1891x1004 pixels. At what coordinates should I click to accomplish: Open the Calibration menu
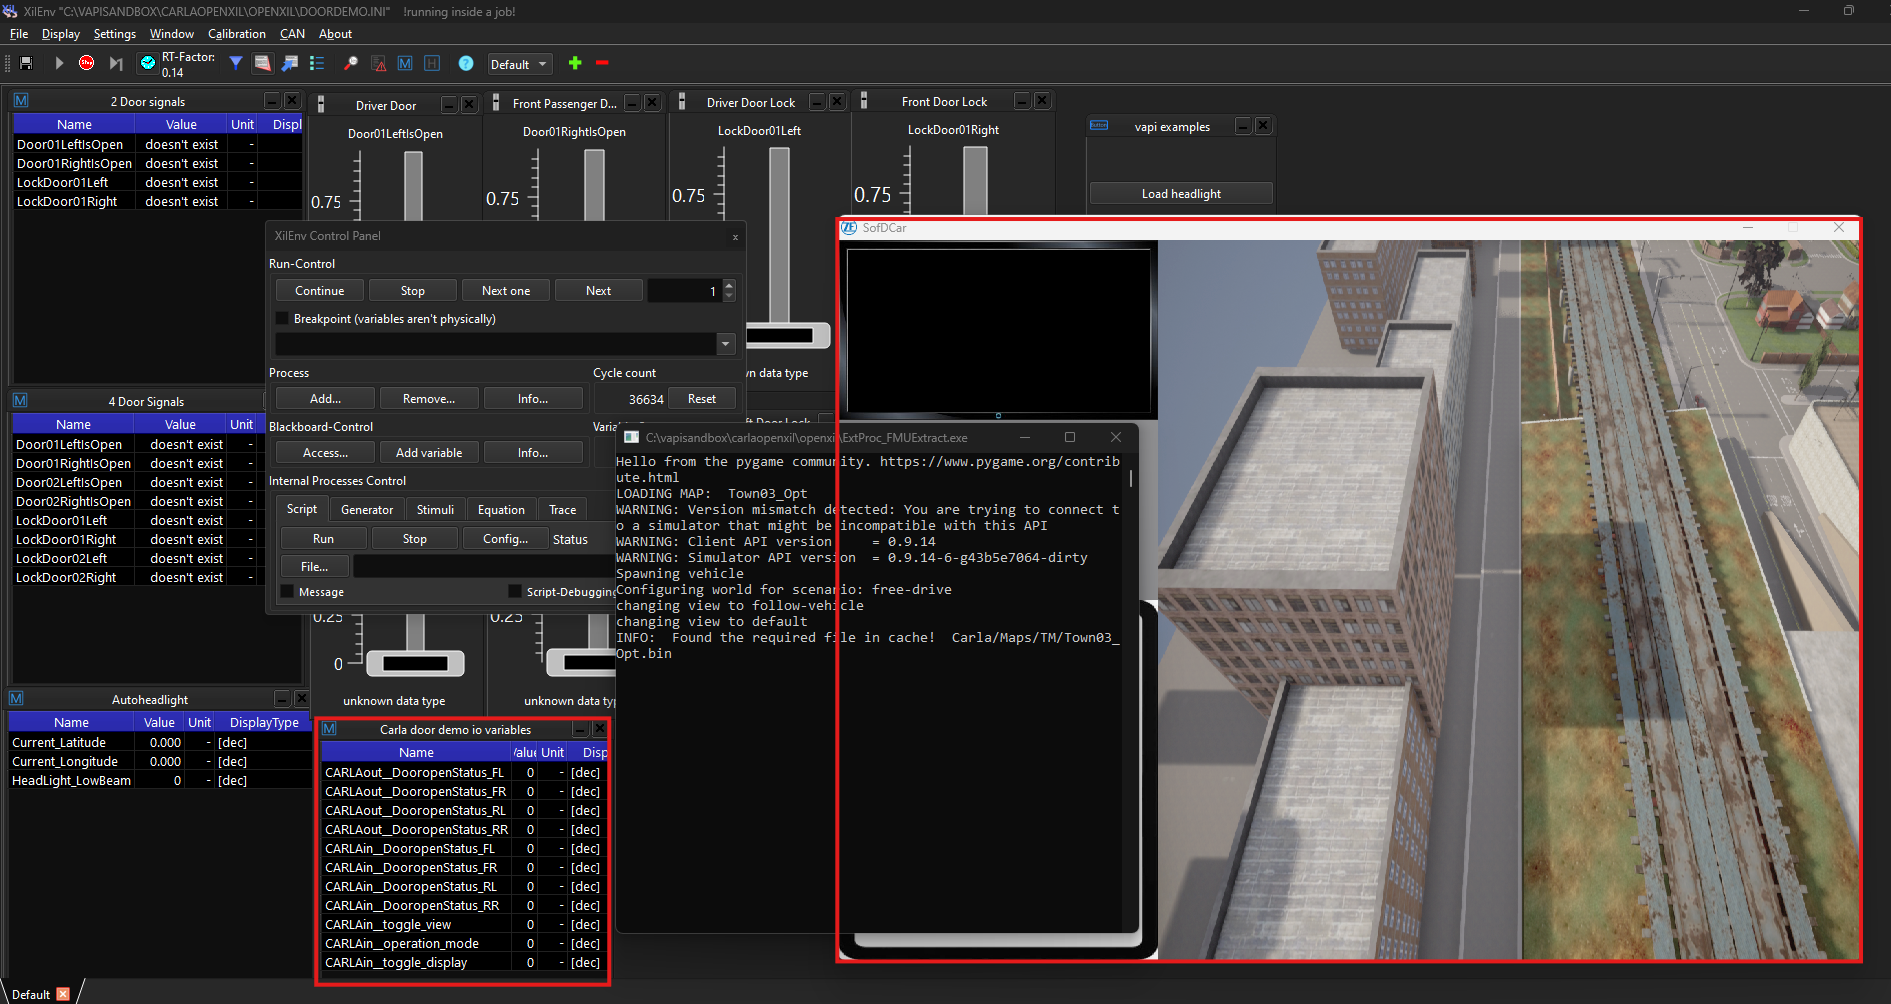237,33
